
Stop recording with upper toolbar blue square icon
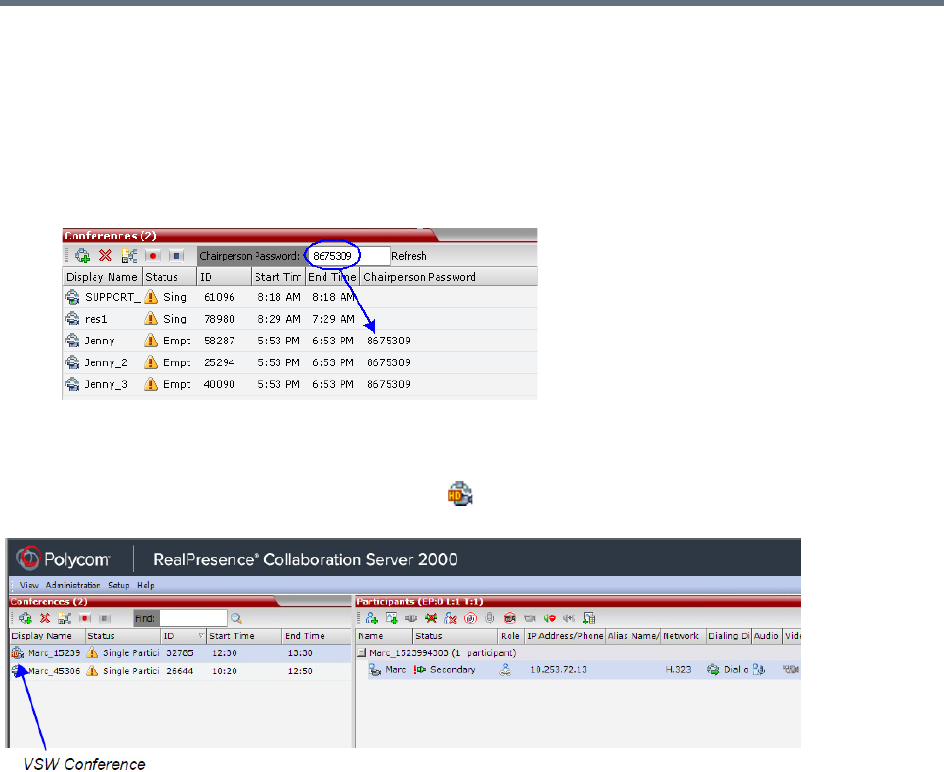[176, 256]
